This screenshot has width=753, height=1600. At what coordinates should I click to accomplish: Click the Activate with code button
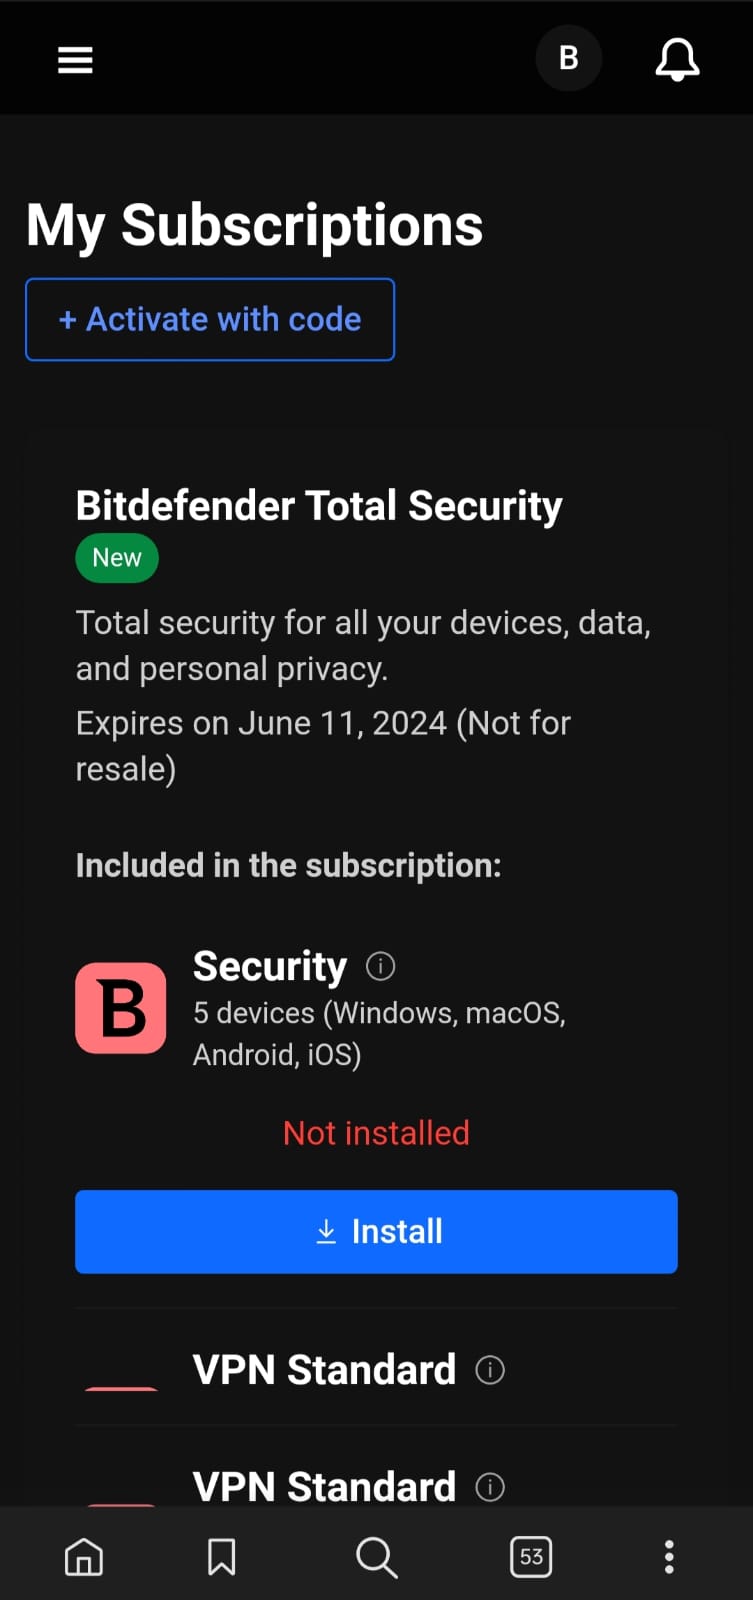[210, 319]
